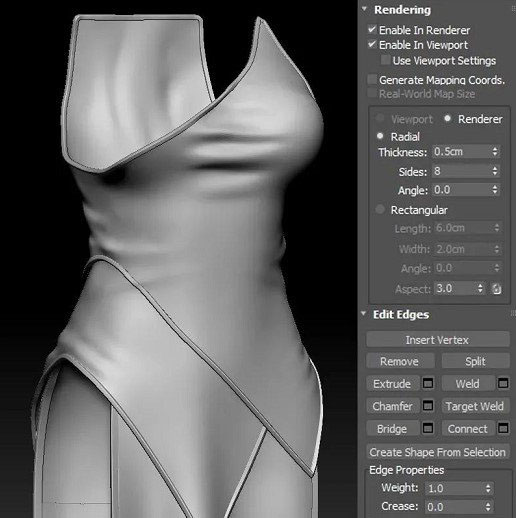Toggle Enable In Renderer checkbox
Image resolution: width=516 pixels, height=518 pixels.
(x=372, y=29)
